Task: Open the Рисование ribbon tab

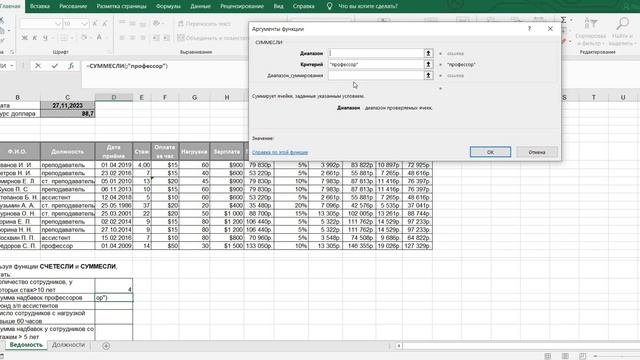Action: click(73, 6)
